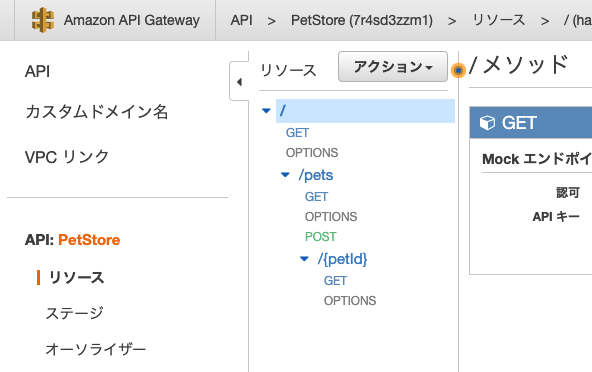Select the リソース breadcrumb in header

tap(499, 20)
